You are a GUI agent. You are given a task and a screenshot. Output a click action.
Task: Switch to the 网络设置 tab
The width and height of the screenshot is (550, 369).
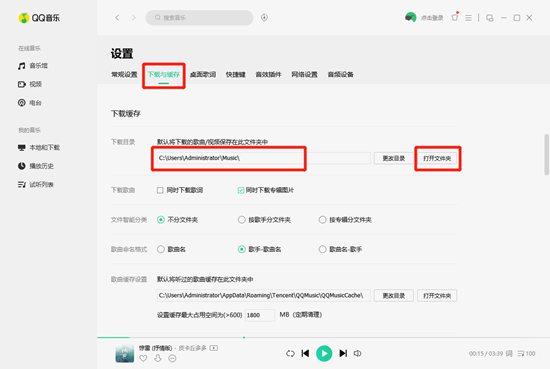[304, 74]
